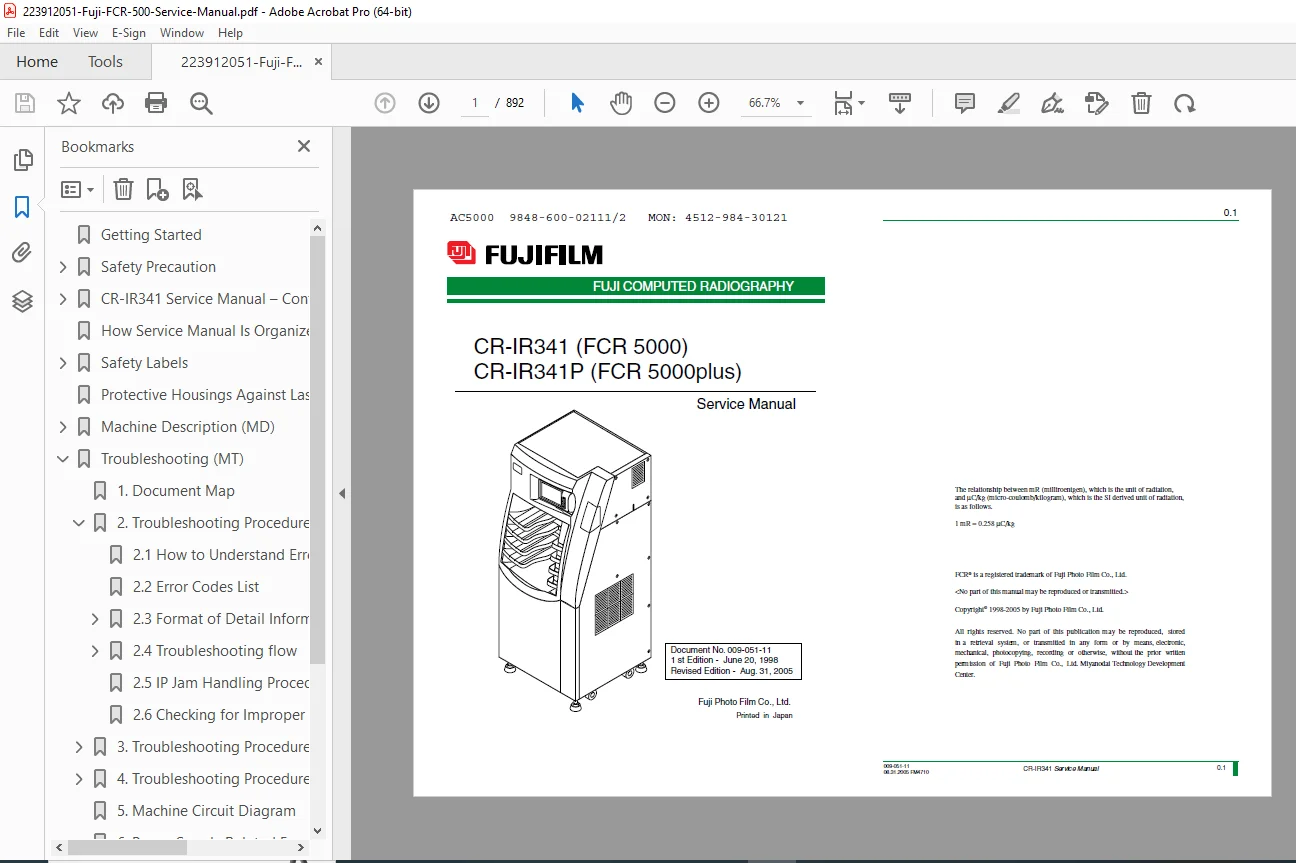Click the bookmarks panel vertical scrollbar
This screenshot has width=1296, height=863.
(x=318, y=450)
